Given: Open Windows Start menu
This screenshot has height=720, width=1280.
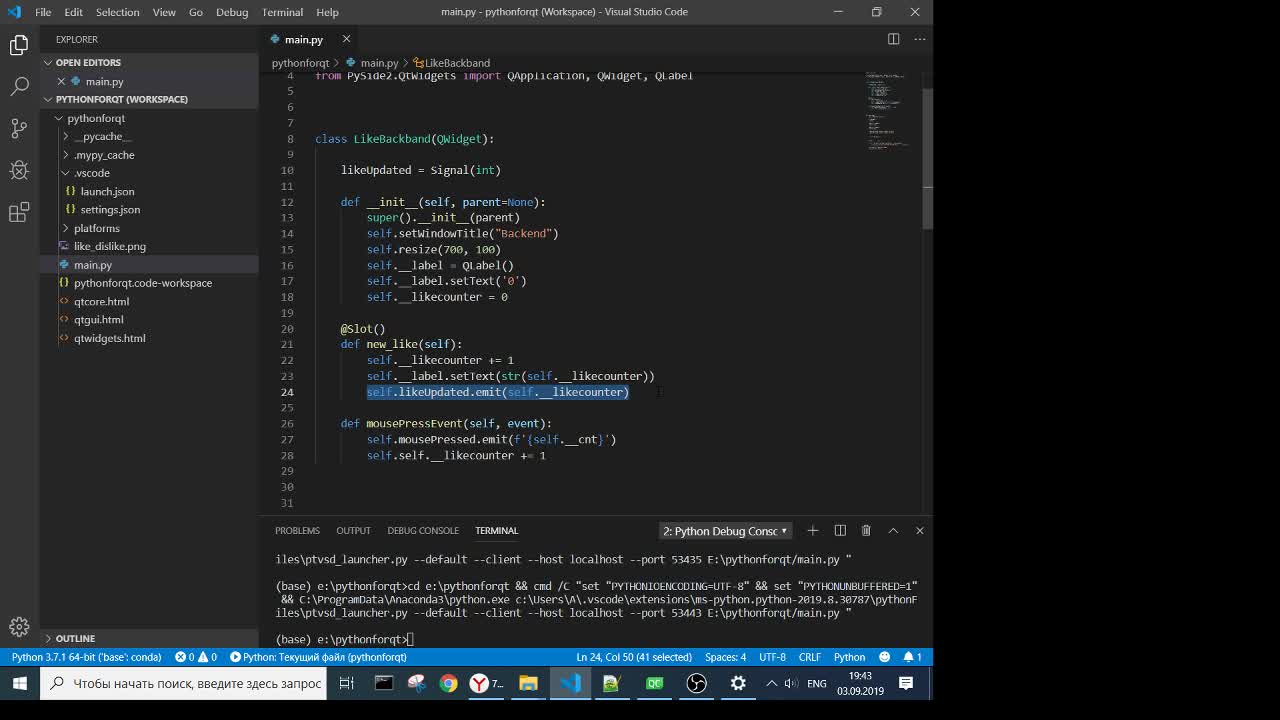Looking at the screenshot, I should [x=19, y=683].
